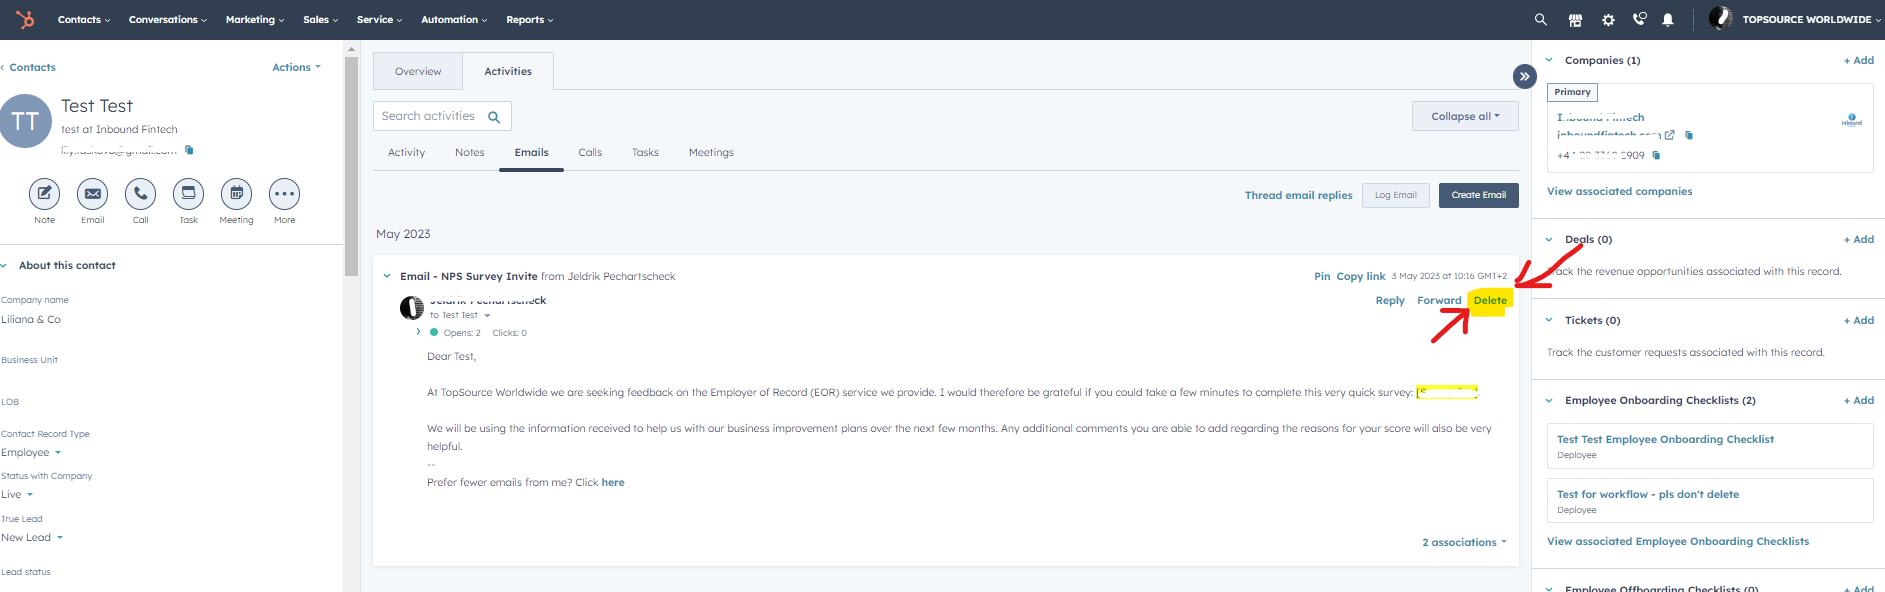Click the Search activities input field

click(x=430, y=116)
